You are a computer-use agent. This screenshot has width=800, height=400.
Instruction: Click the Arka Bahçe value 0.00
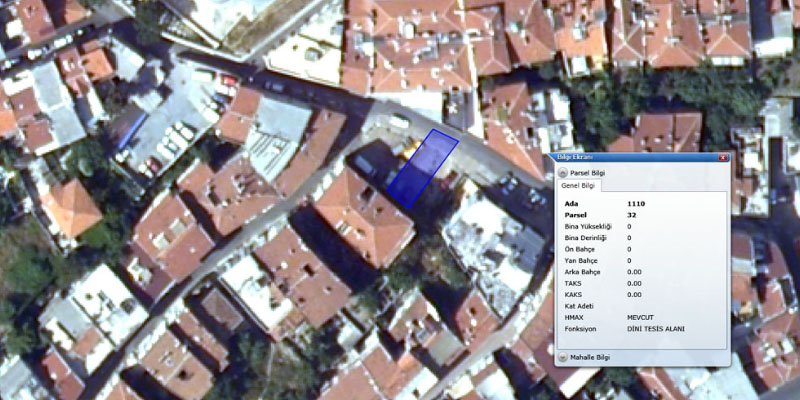(634, 271)
